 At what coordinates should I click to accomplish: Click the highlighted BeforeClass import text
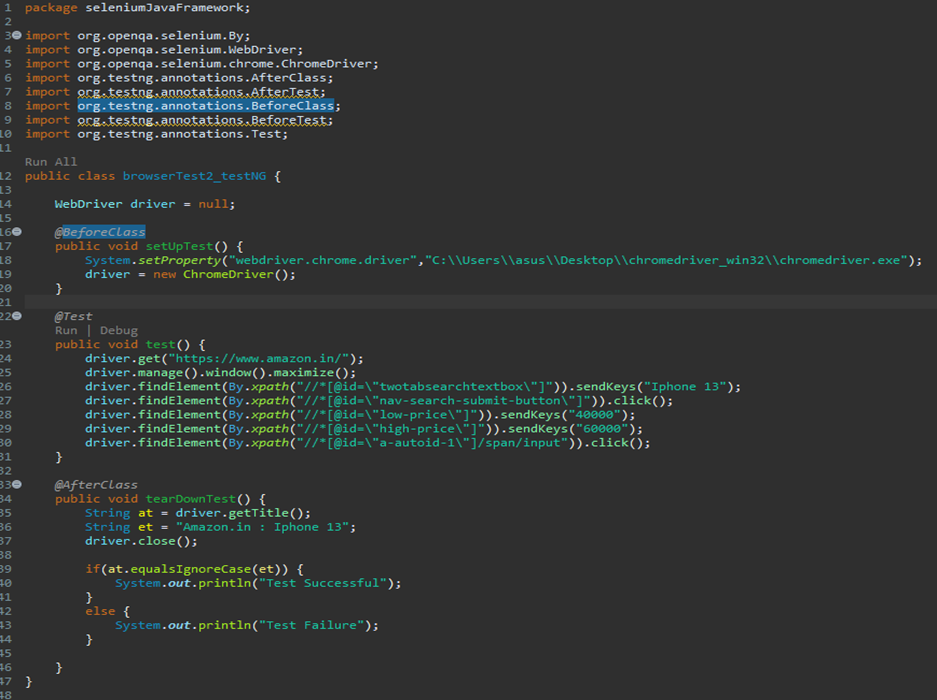point(206,106)
